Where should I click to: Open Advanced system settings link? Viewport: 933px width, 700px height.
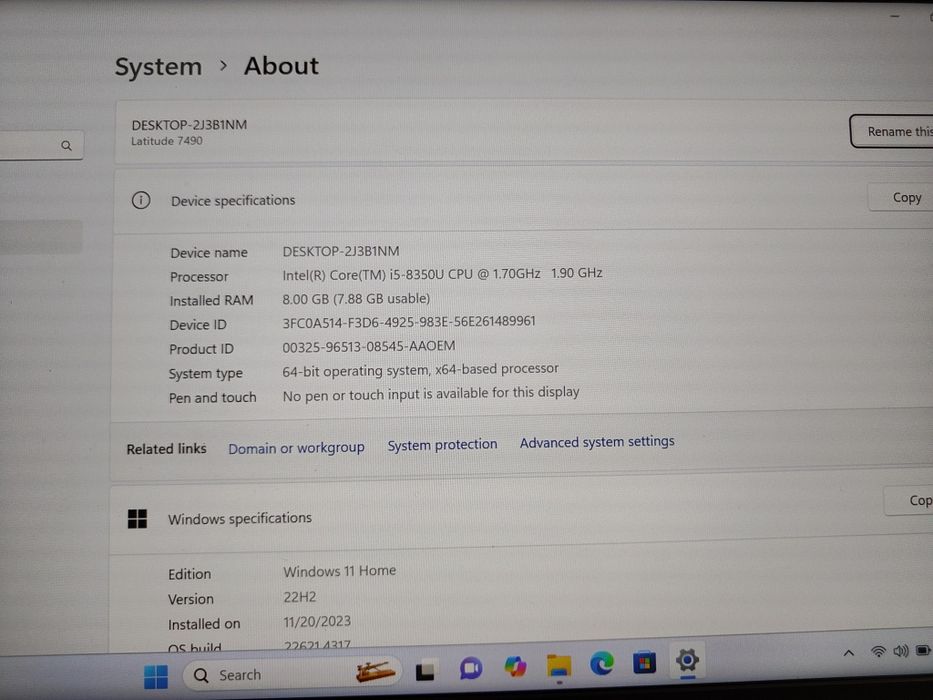(x=597, y=442)
